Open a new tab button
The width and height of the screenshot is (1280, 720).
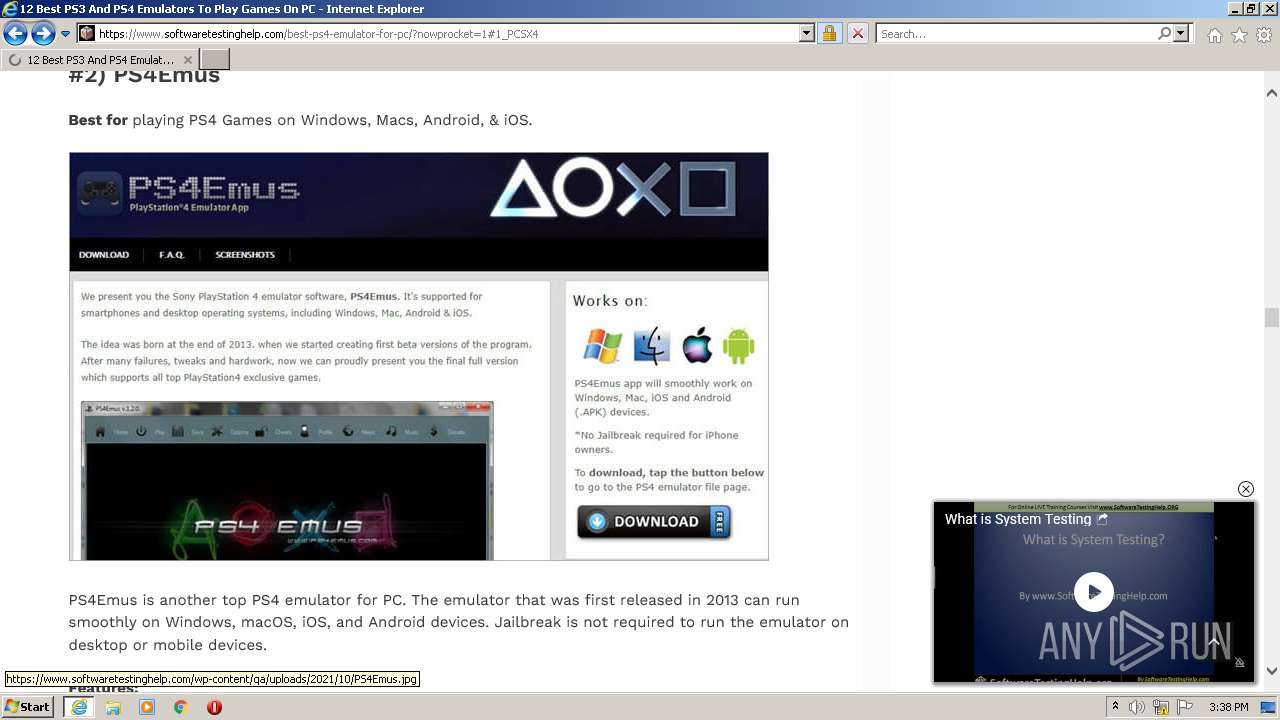[215, 60]
